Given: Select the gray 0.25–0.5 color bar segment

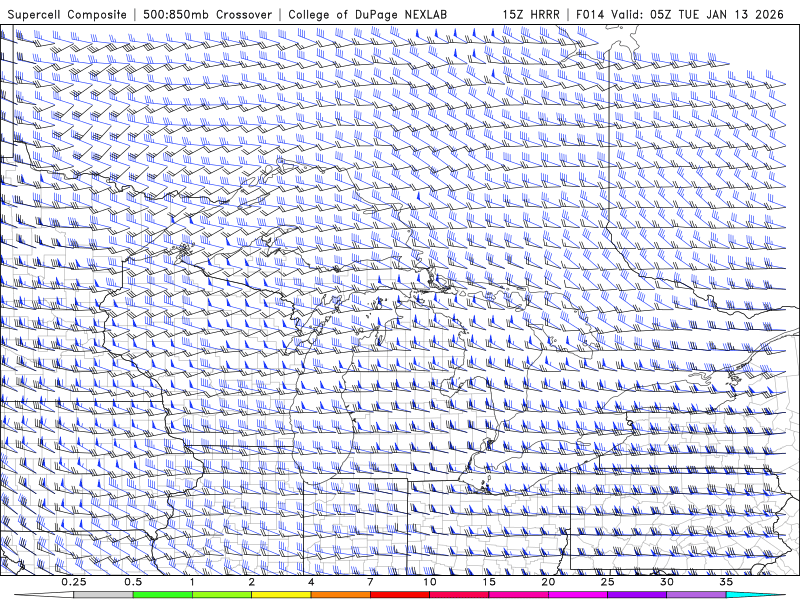Looking at the screenshot, I should click(103, 595).
